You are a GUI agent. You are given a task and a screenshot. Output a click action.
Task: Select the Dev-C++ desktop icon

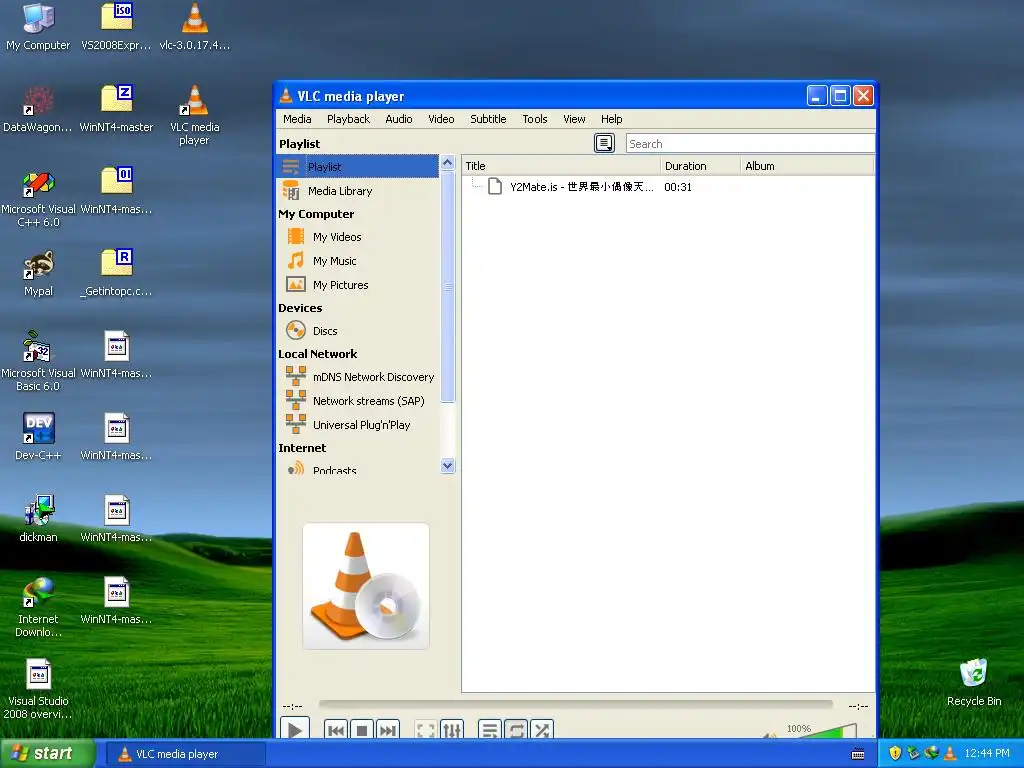38,436
